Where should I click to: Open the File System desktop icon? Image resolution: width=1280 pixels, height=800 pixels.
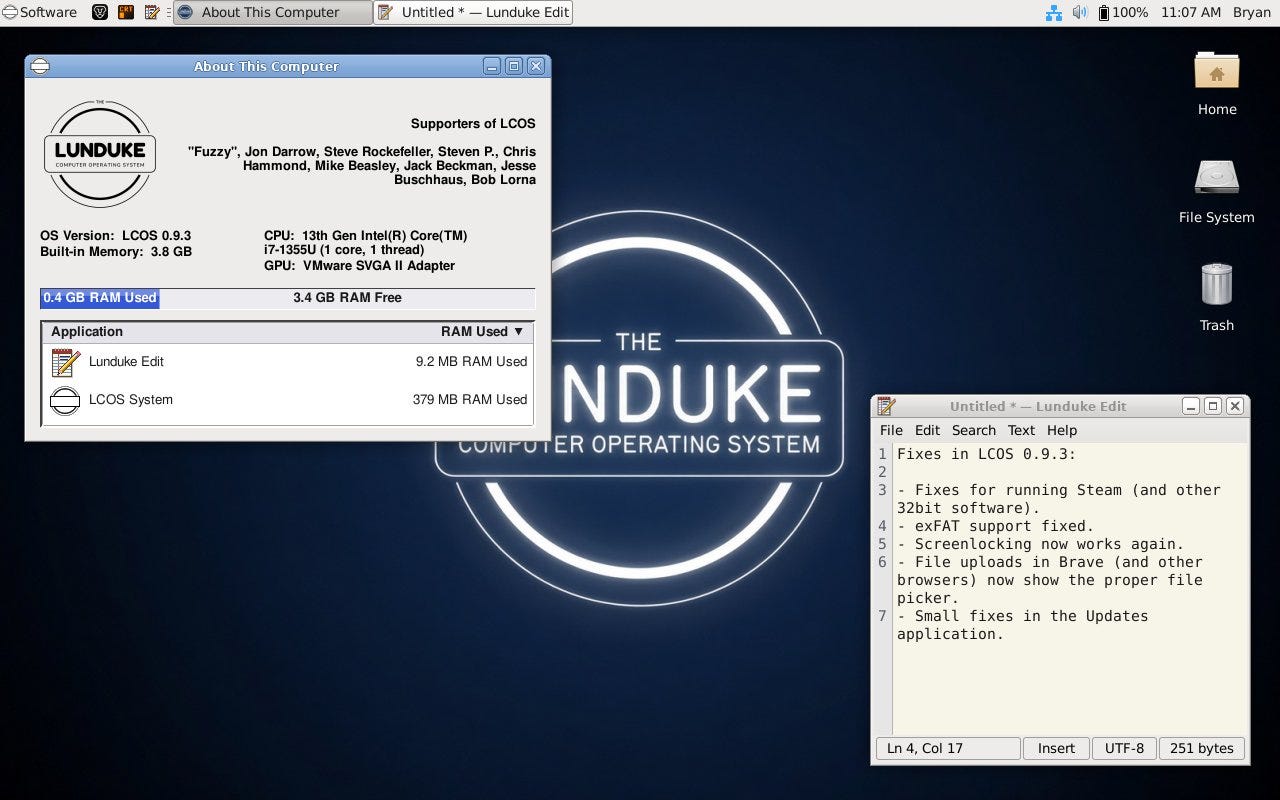[1216, 190]
